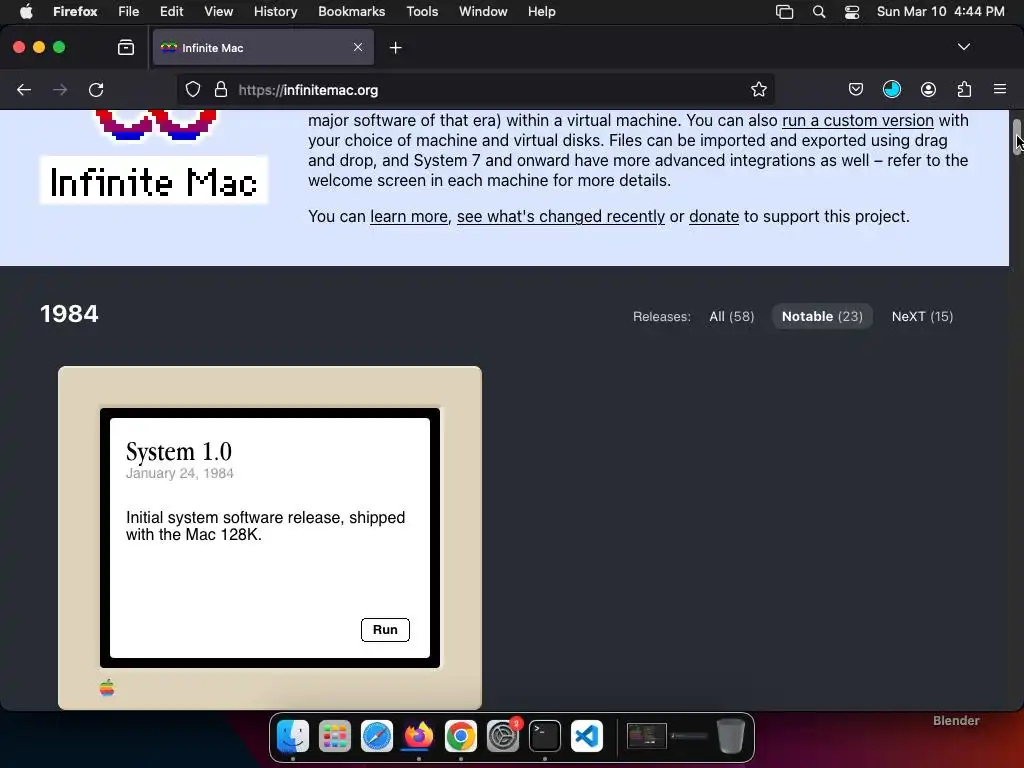
Task: Run System 1.0
Action: tap(385, 630)
